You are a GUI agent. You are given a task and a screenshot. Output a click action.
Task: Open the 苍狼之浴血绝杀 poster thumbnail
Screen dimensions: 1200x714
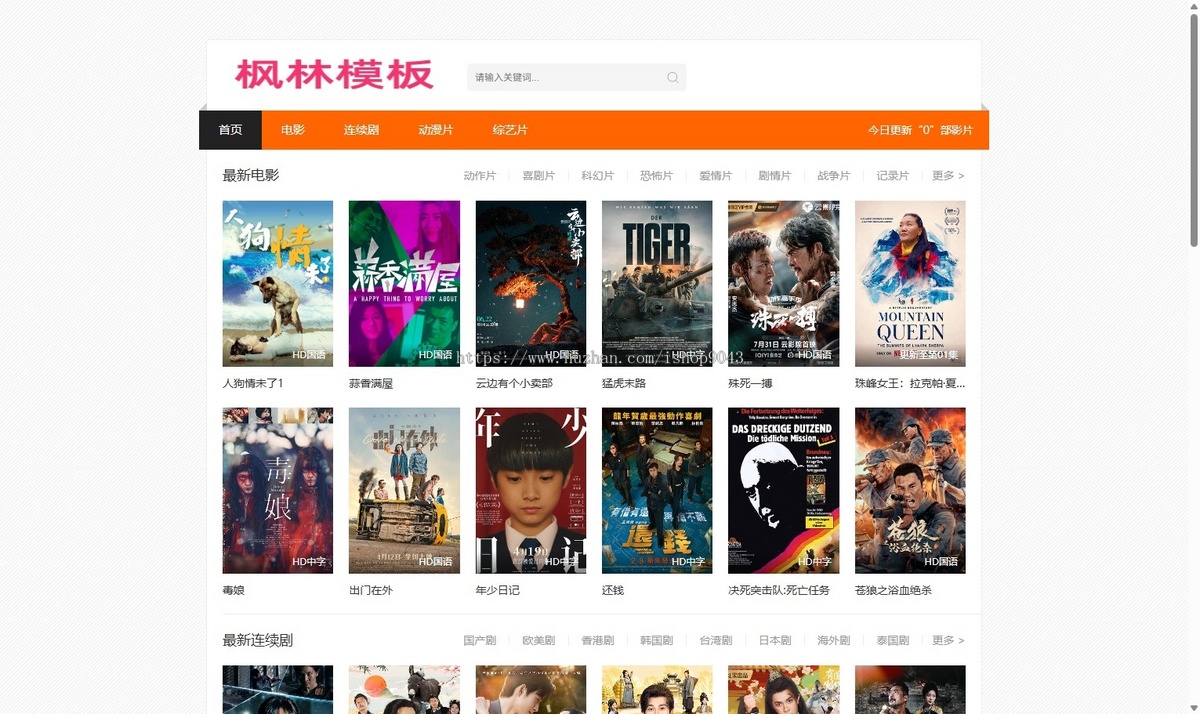tap(910, 491)
